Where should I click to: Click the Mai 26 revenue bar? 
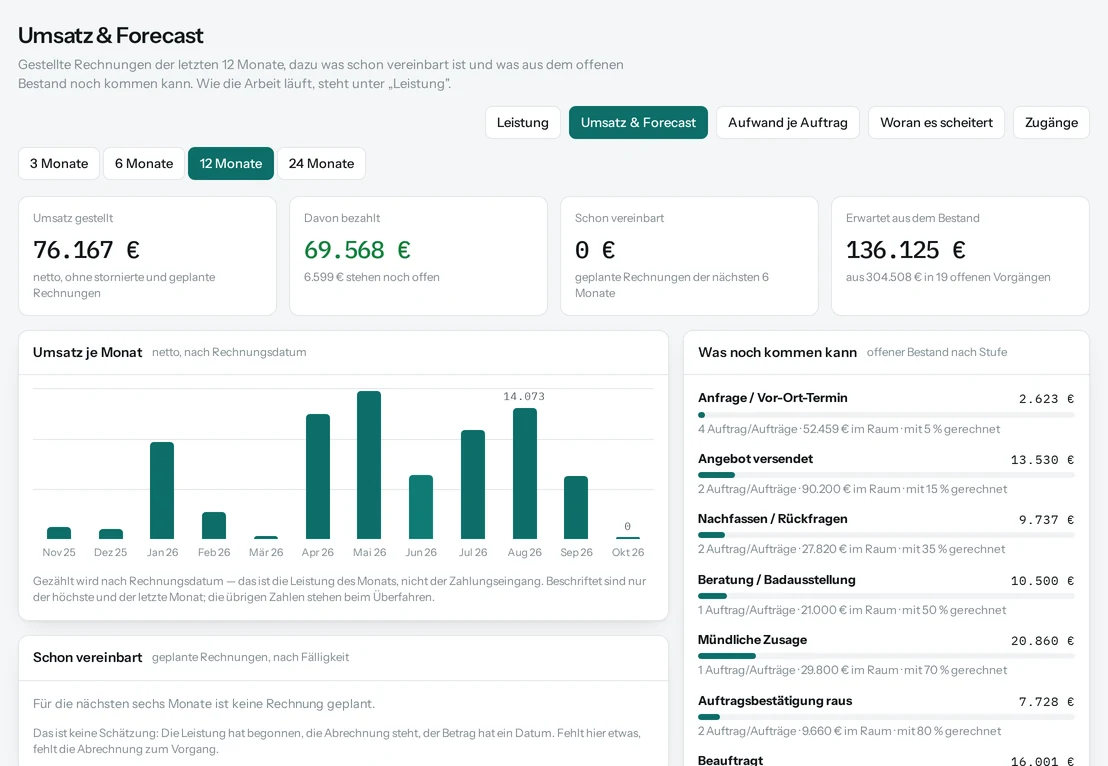(369, 465)
